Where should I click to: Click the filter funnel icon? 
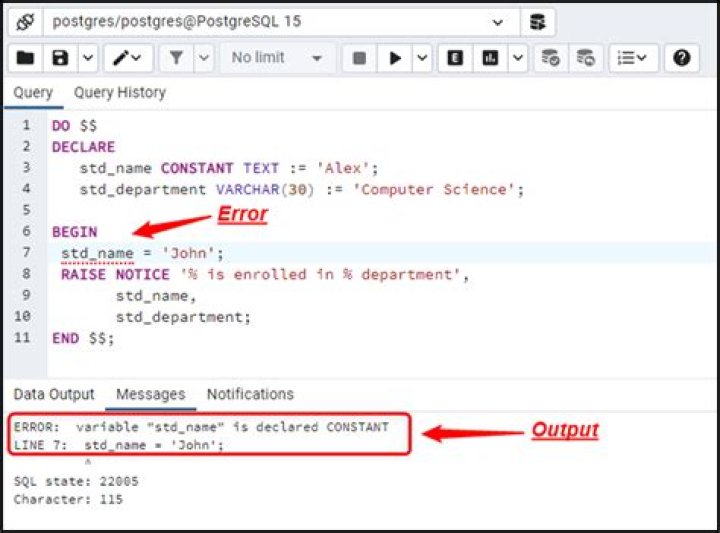tap(176, 58)
